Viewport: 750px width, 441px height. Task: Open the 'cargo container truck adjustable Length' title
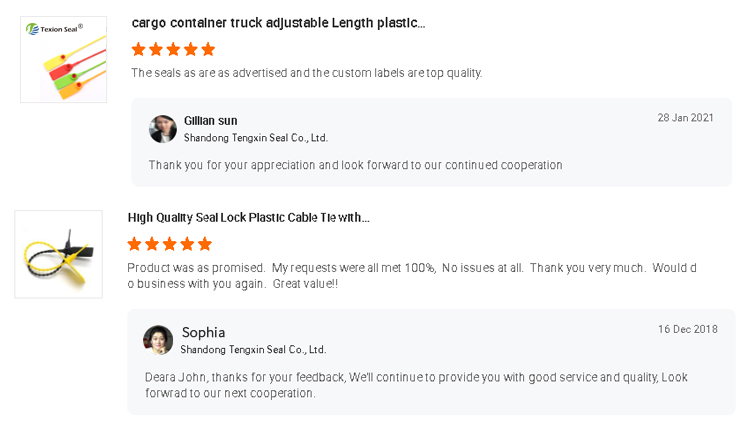278,23
